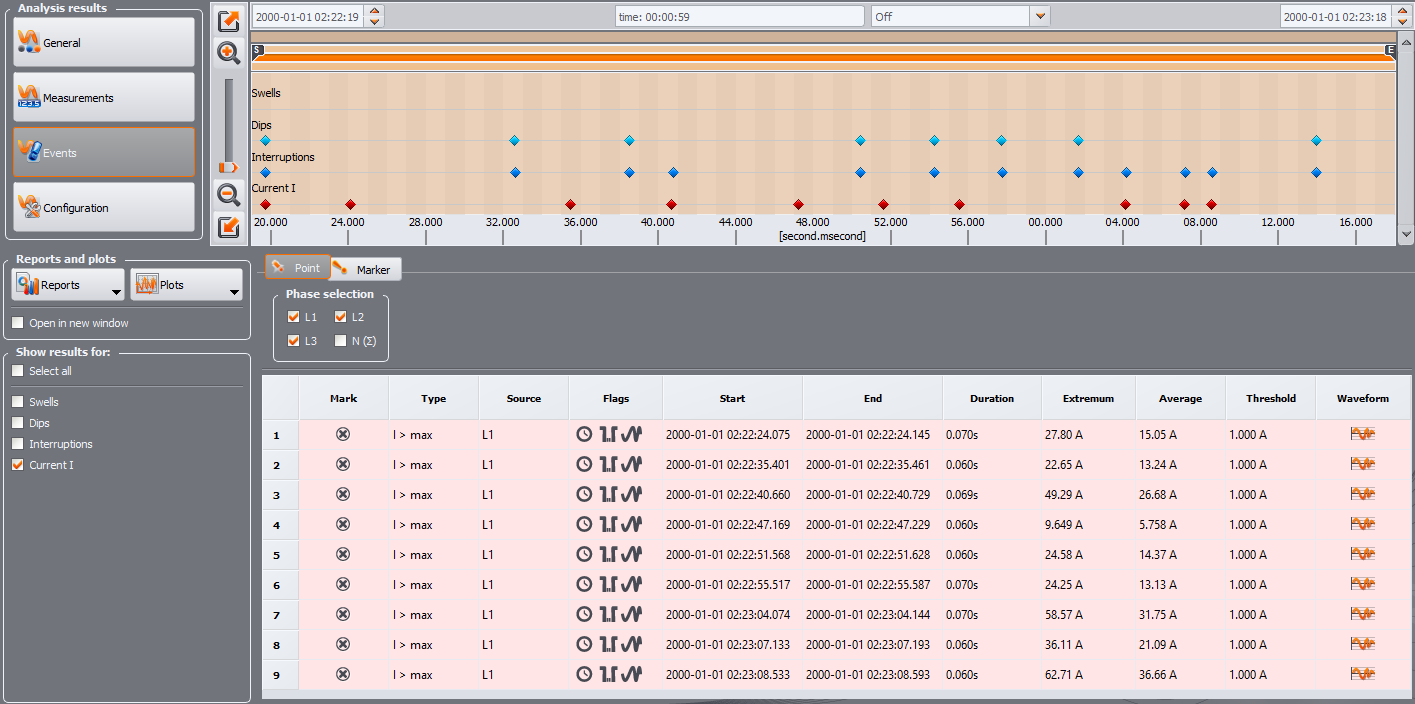This screenshot has height=704, width=1415.
Task: Click the start marker S on range bar
Action: pyautogui.click(x=257, y=49)
